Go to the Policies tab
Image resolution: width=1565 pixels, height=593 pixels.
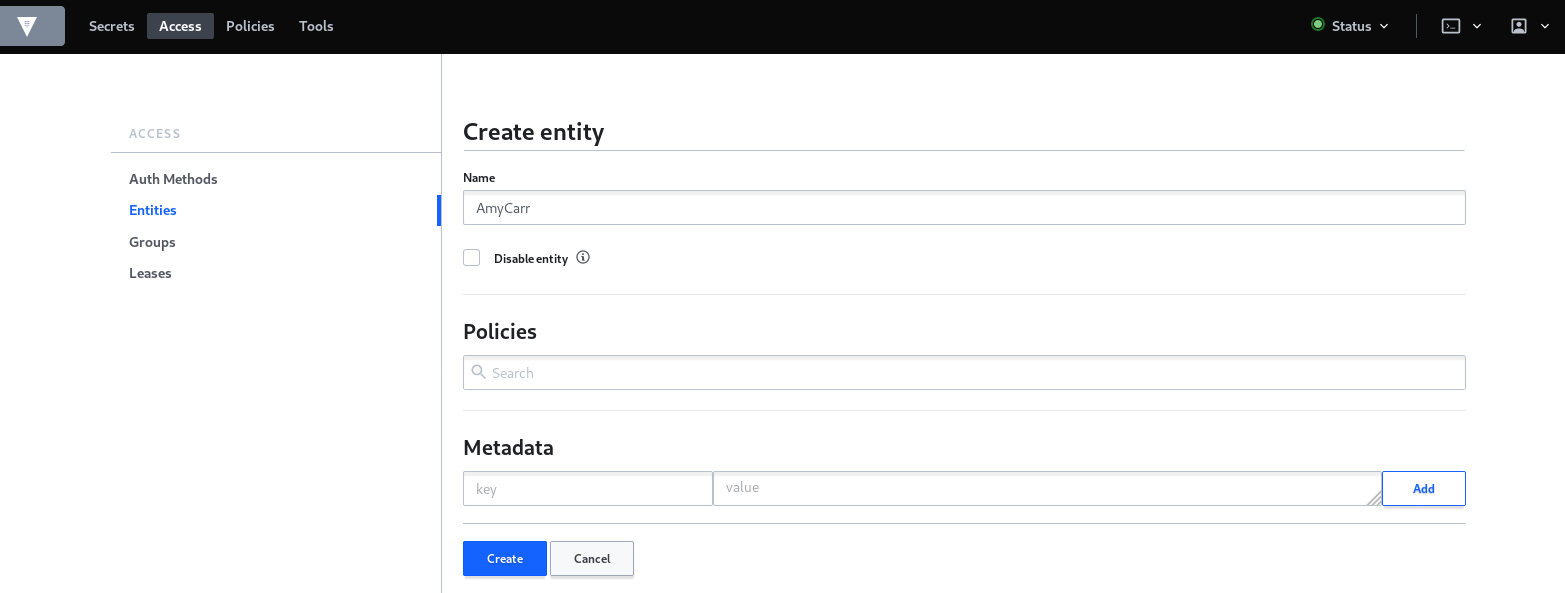tap(250, 26)
